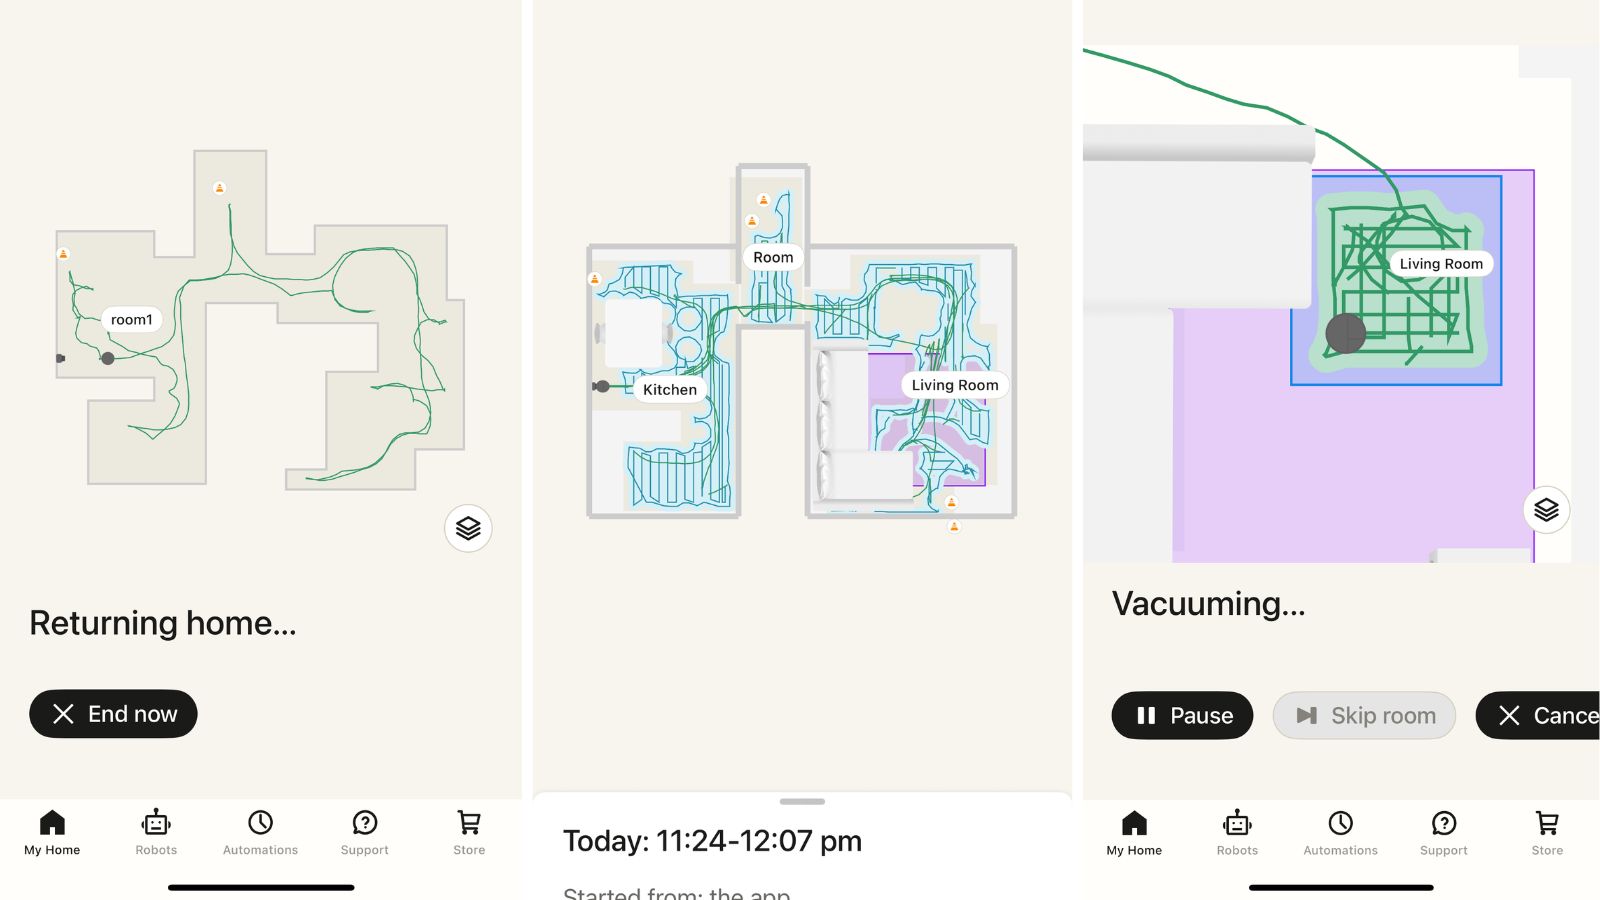Open Support tab in right screen
The height and width of the screenshot is (900, 1600).
pos(1444,832)
